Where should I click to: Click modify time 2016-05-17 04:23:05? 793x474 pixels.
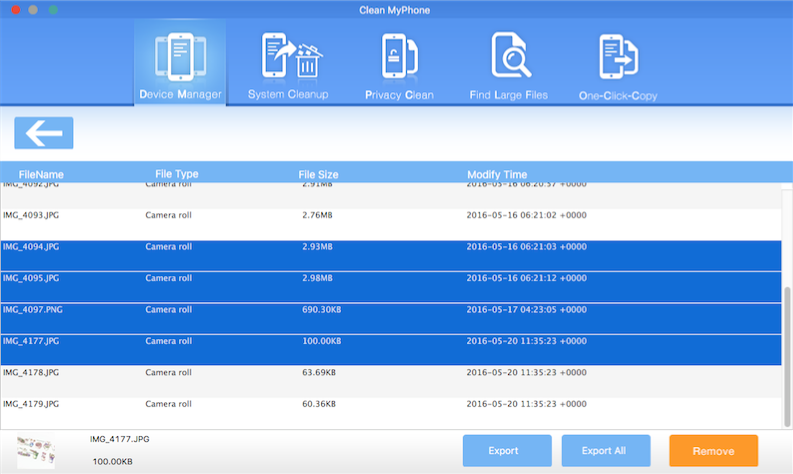526,310
